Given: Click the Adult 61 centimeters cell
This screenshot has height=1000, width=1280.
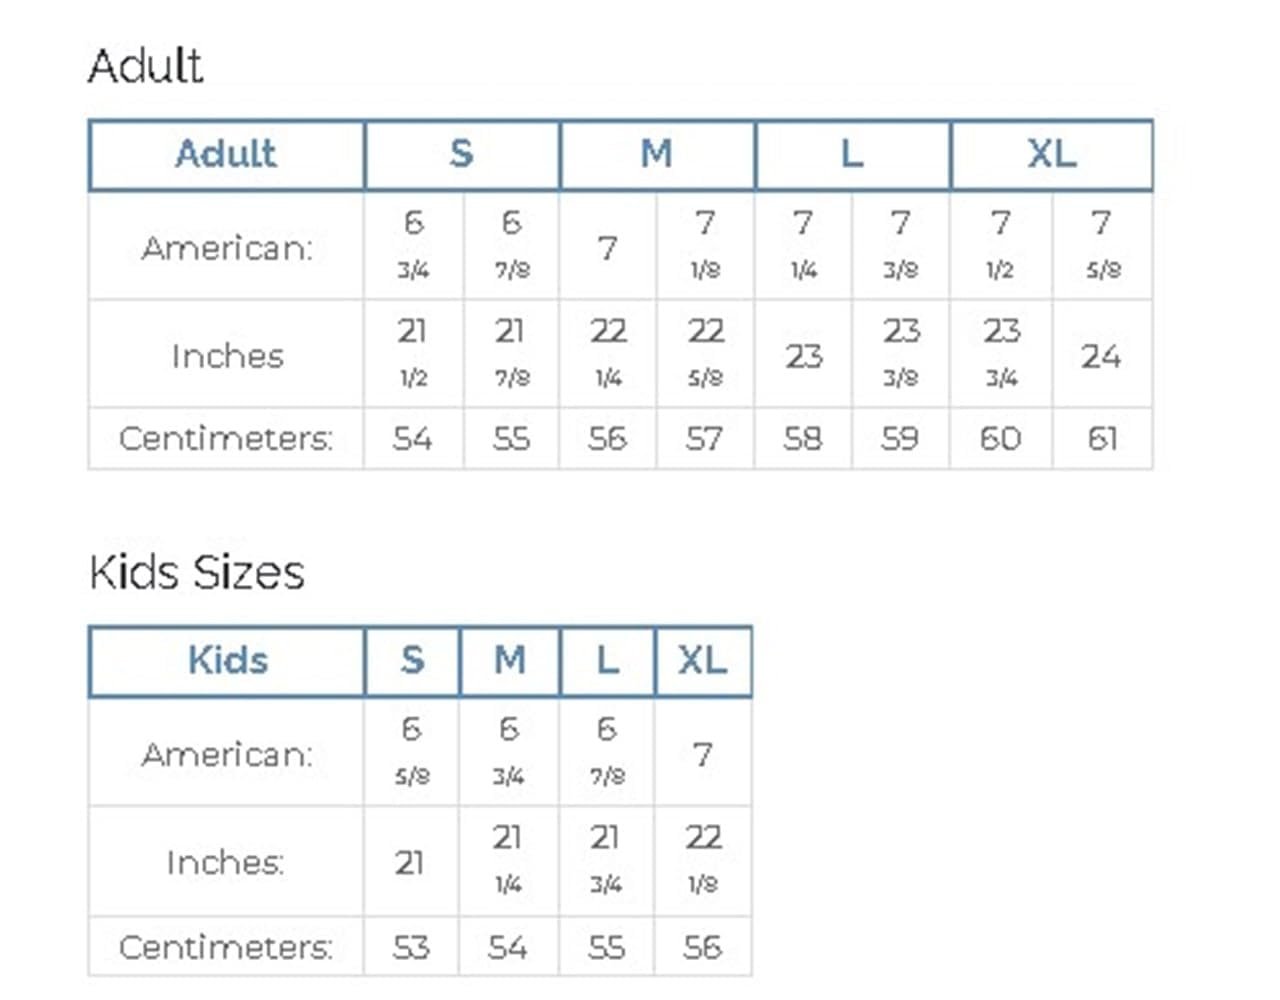Looking at the screenshot, I should click(x=1102, y=438).
